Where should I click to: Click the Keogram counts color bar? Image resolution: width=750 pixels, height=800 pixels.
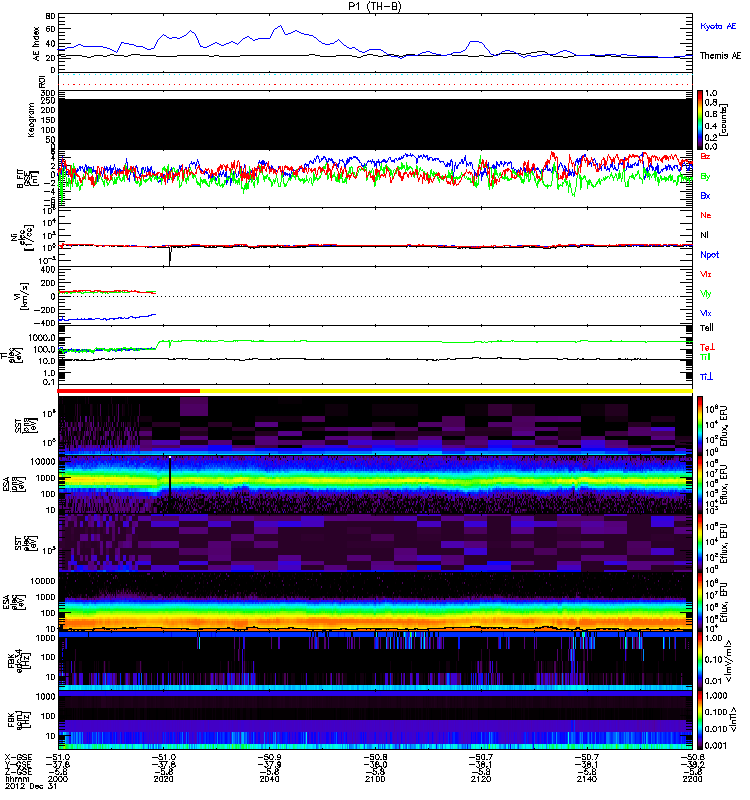coord(700,120)
